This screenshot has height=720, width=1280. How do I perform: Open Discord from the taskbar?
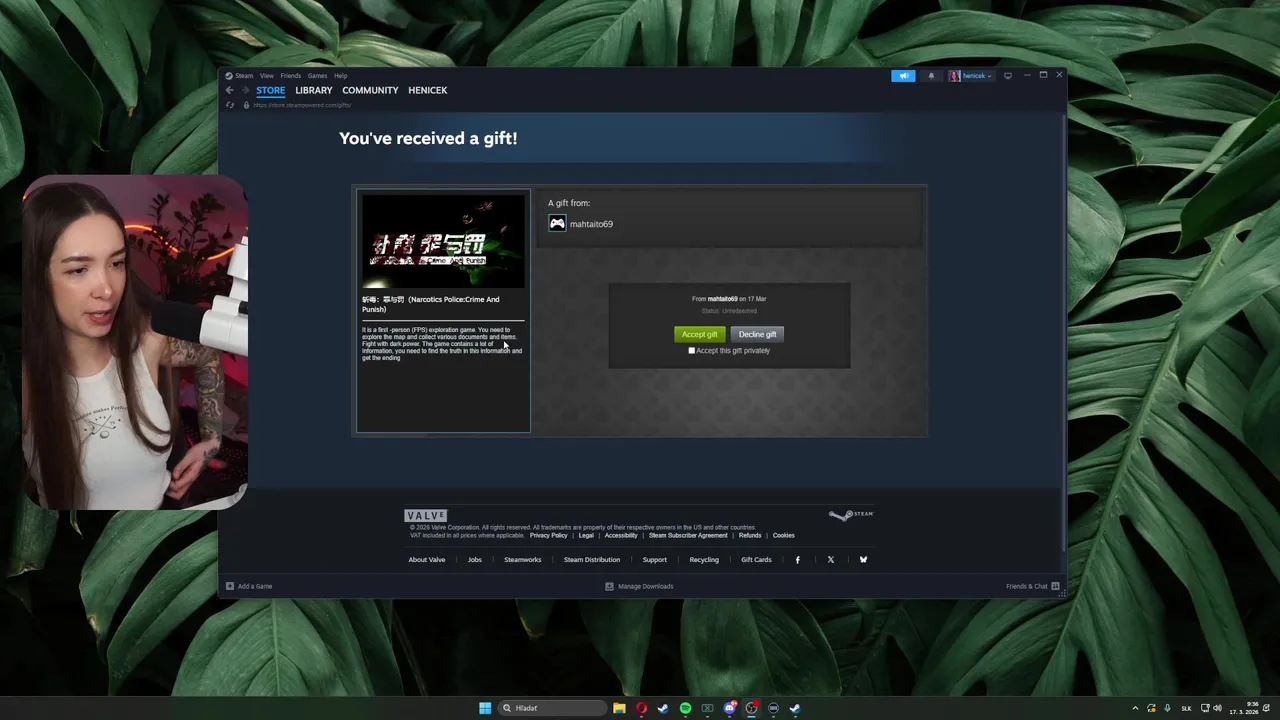tap(730, 708)
